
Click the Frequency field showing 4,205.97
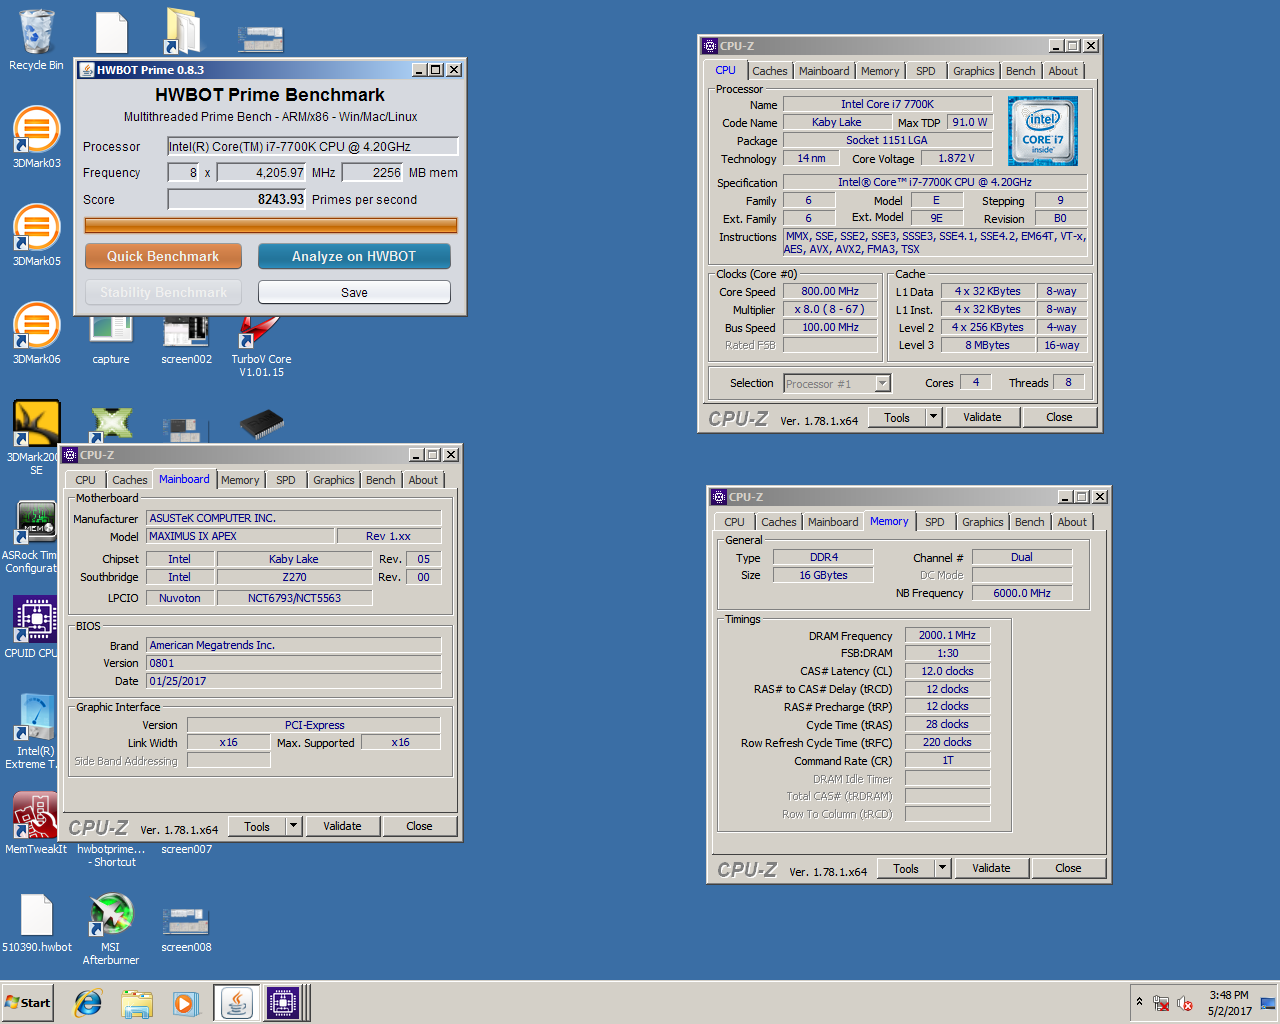click(262, 172)
